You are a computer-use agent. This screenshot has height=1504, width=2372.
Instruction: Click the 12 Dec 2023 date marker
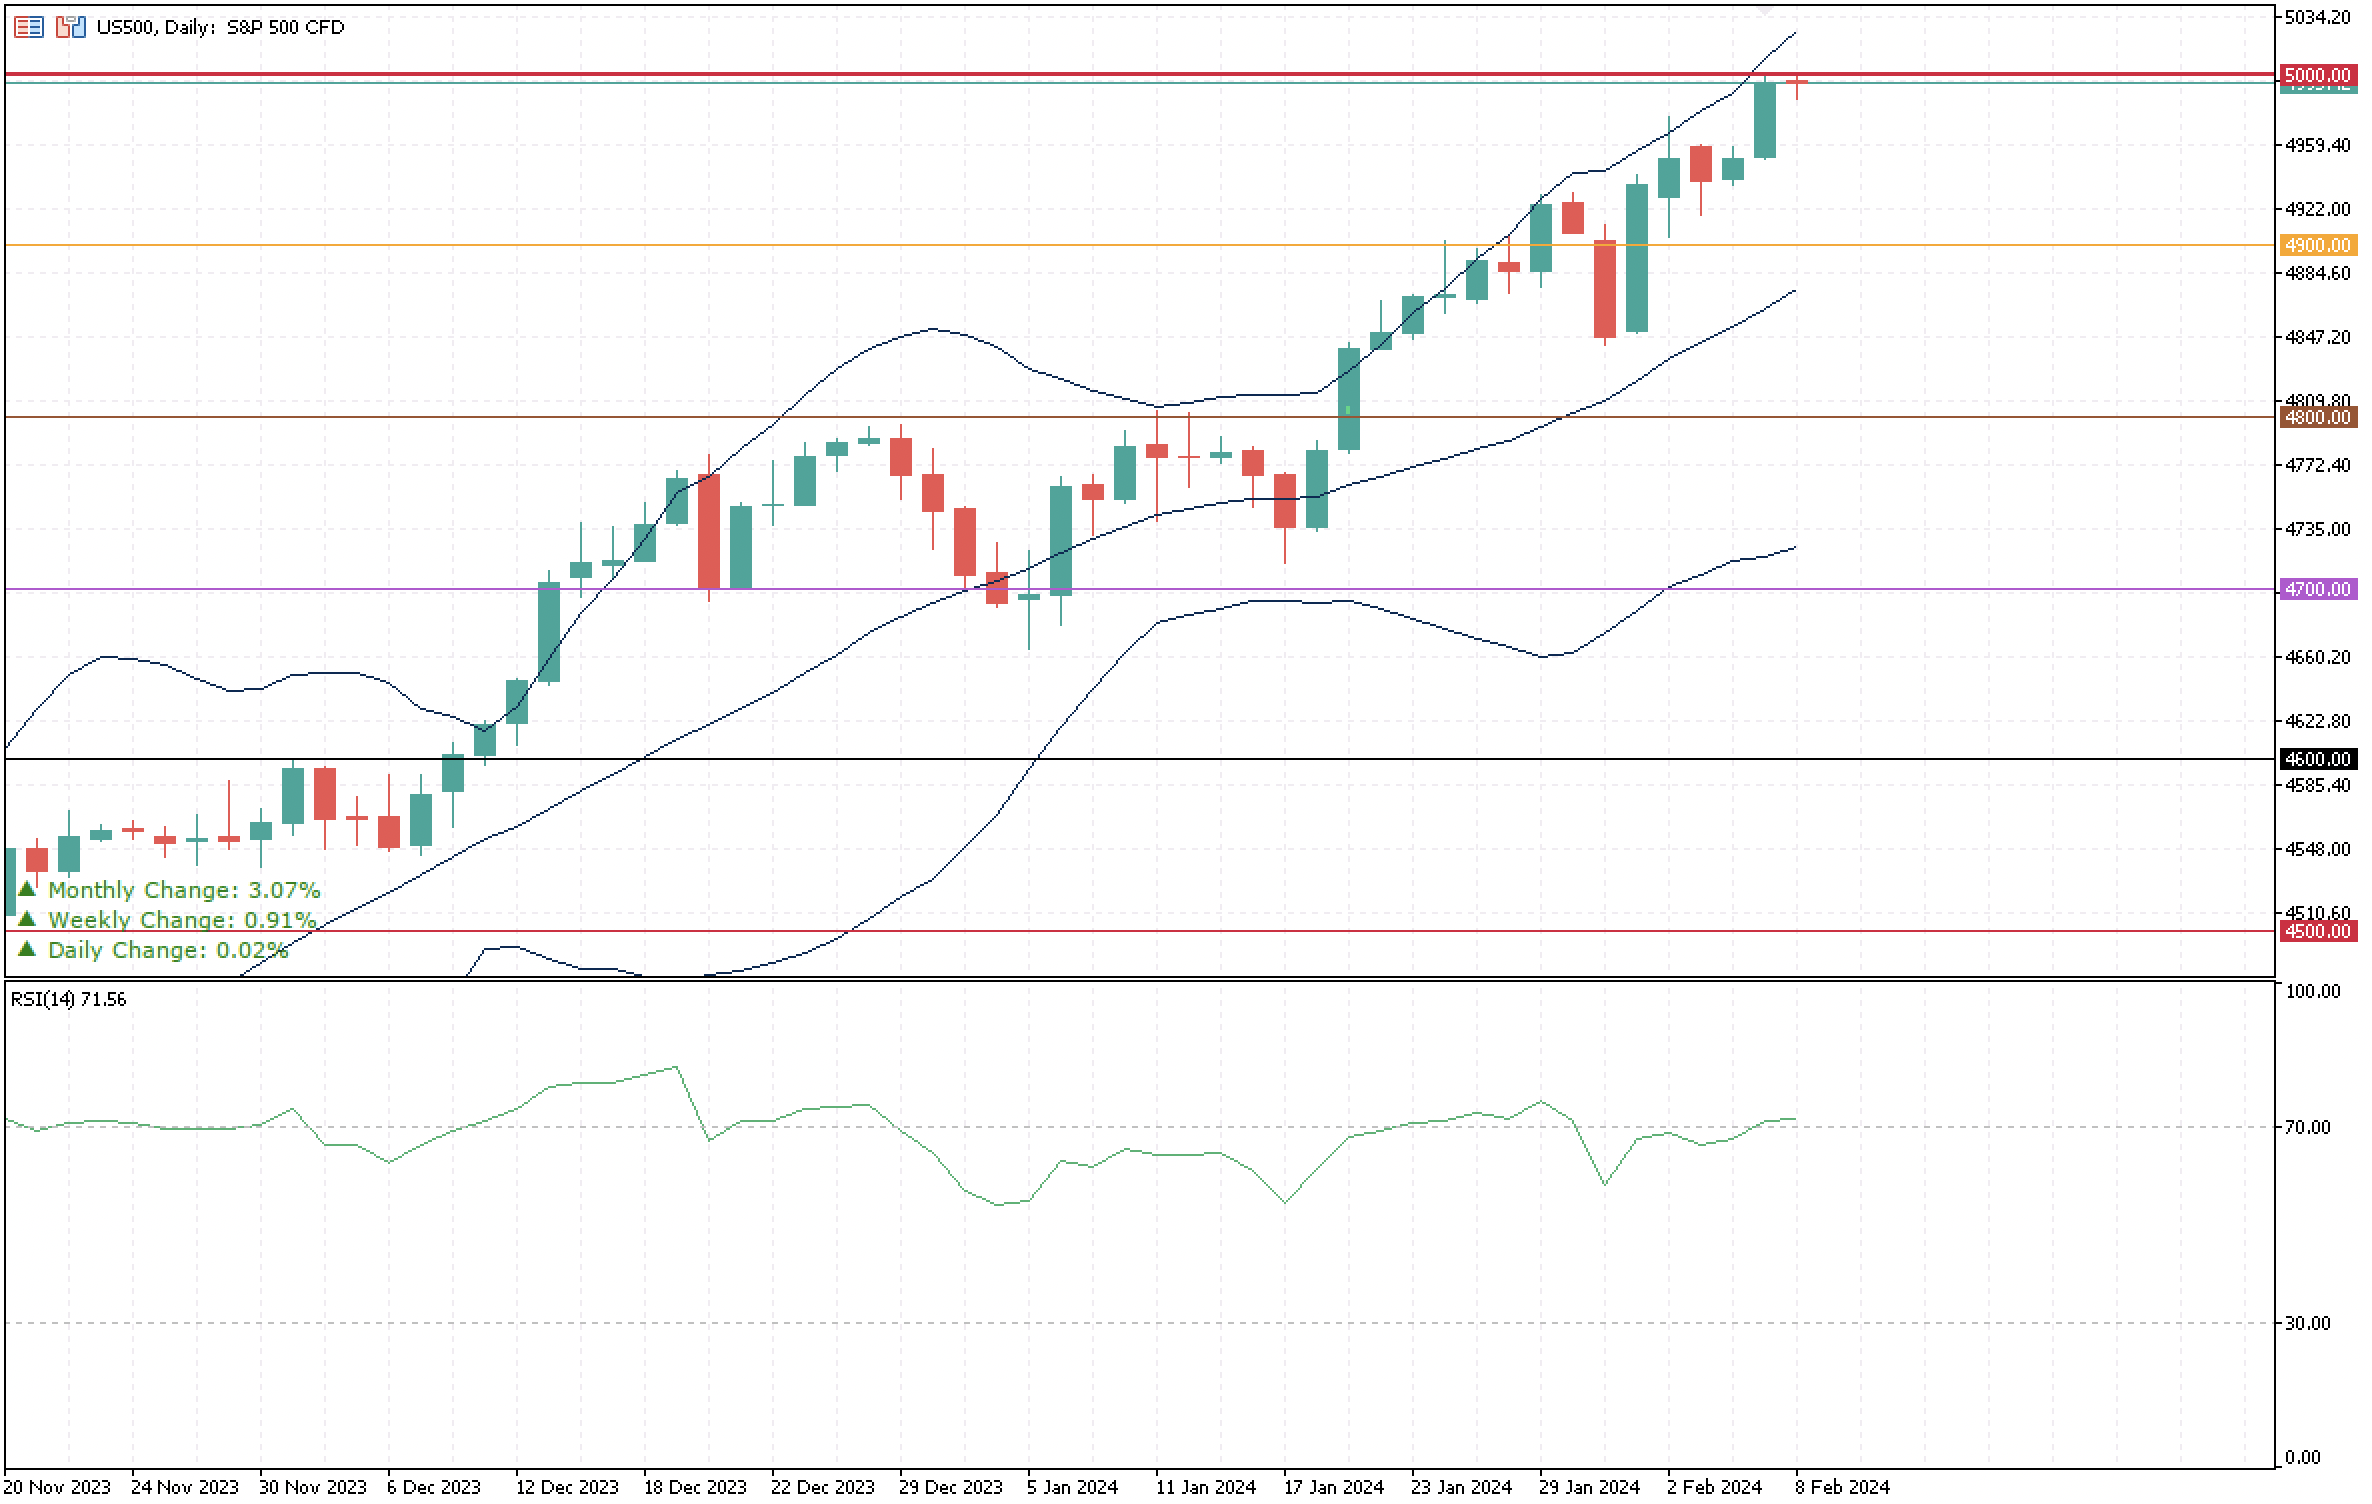tap(565, 1486)
